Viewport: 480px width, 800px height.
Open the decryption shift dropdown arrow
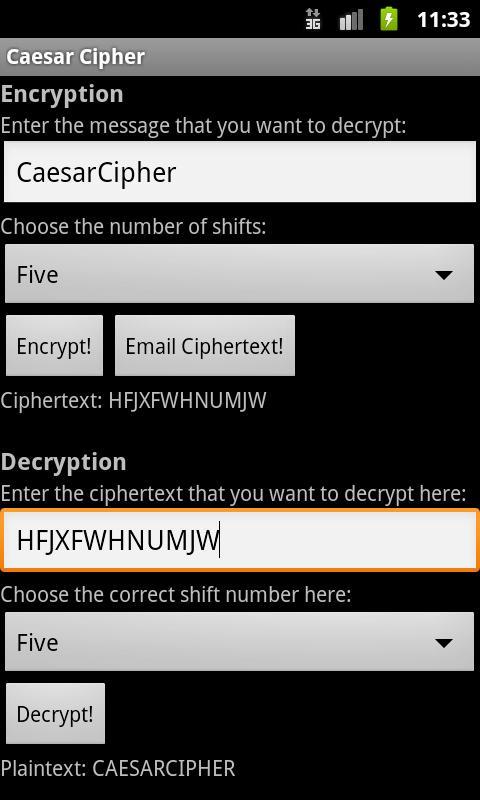coord(444,643)
